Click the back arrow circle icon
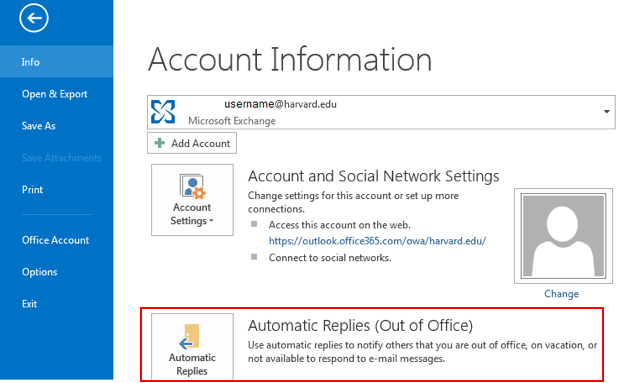Viewport: 619px width, 383px height. point(34,18)
